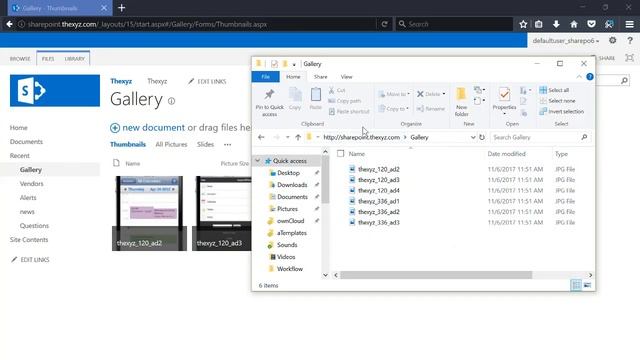Click Cut in the Clipboard group
640x360 pixels.
point(337,90)
